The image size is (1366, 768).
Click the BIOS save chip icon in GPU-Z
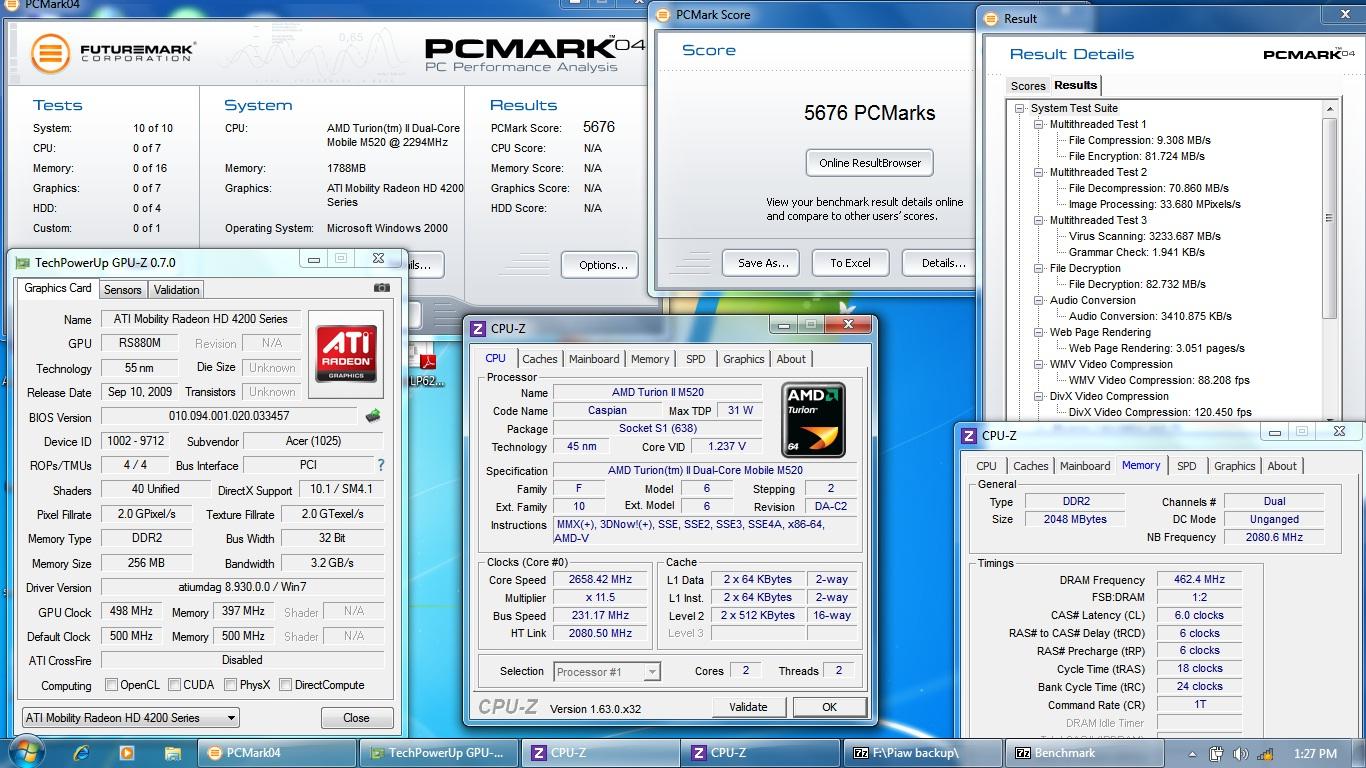pyautogui.click(x=373, y=415)
